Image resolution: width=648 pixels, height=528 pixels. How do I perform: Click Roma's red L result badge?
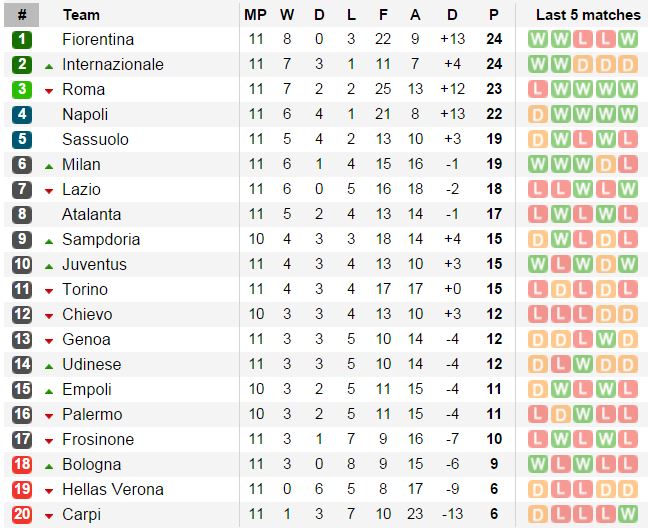(538, 89)
